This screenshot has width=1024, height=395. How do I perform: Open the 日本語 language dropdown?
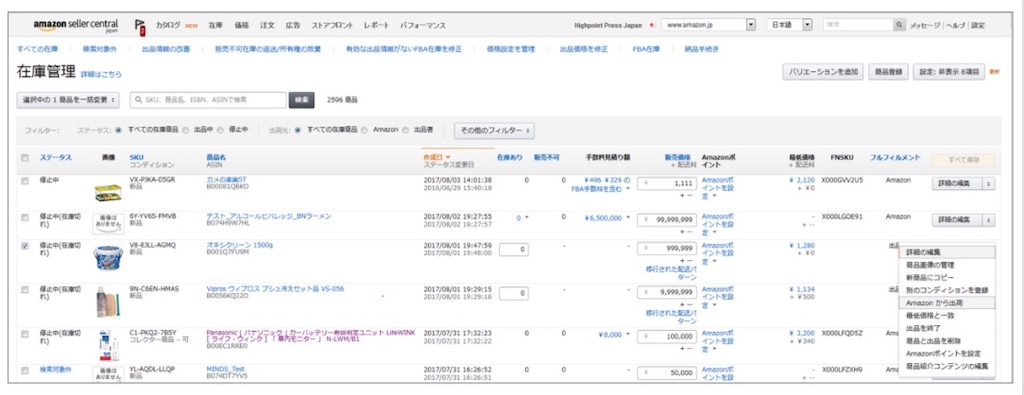[x=789, y=25]
